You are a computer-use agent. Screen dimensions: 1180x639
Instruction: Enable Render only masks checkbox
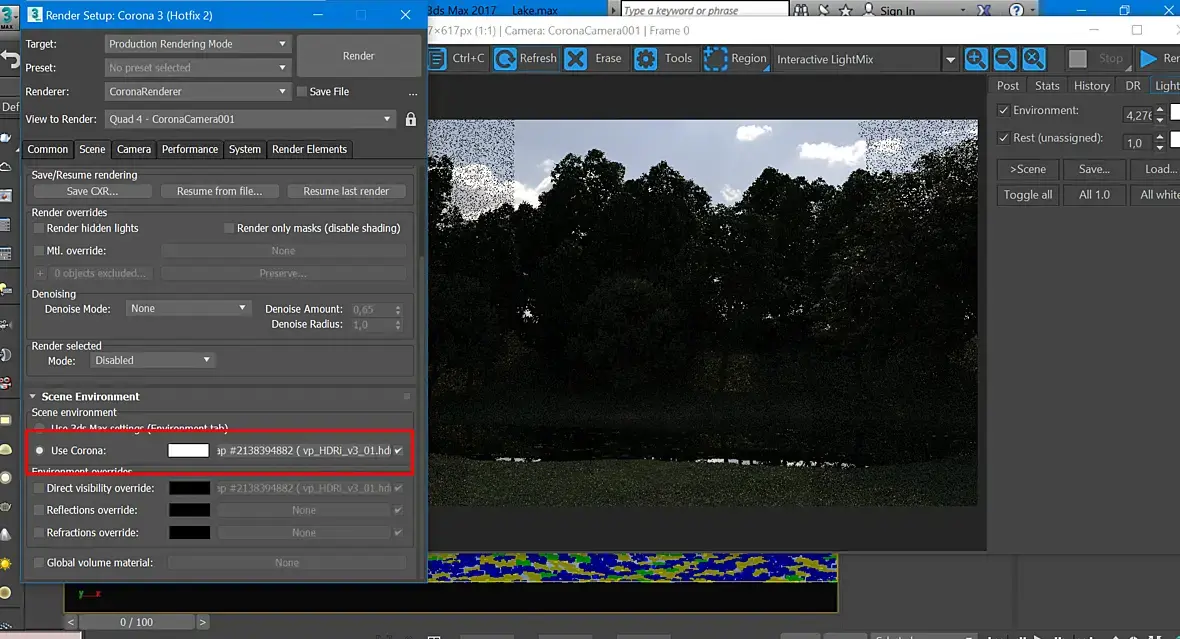point(229,228)
